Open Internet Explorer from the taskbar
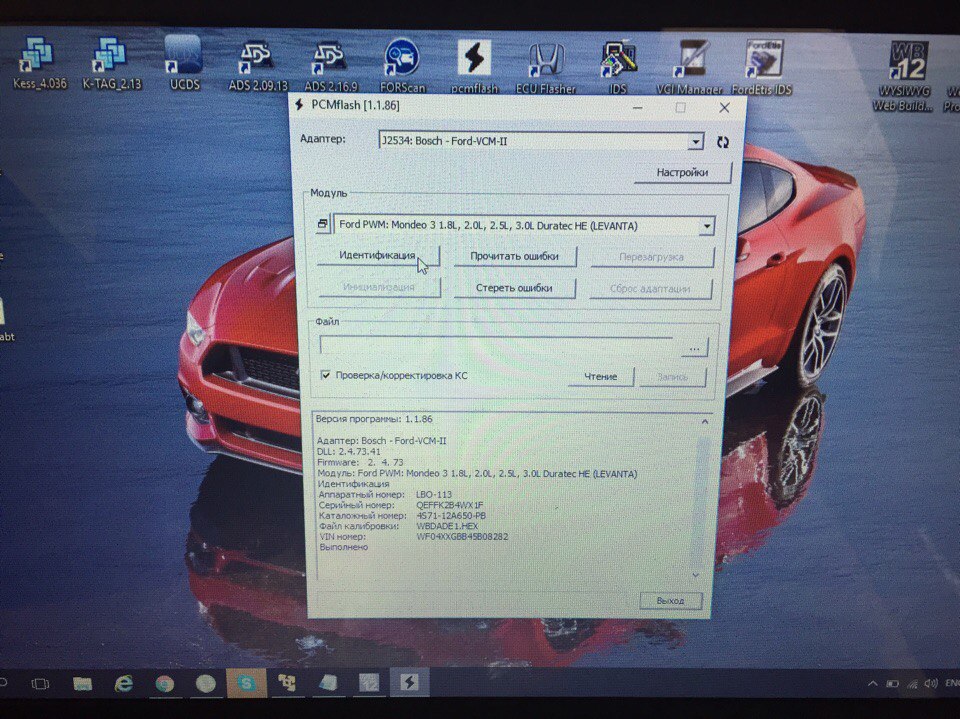This screenshot has width=960, height=719. click(124, 683)
